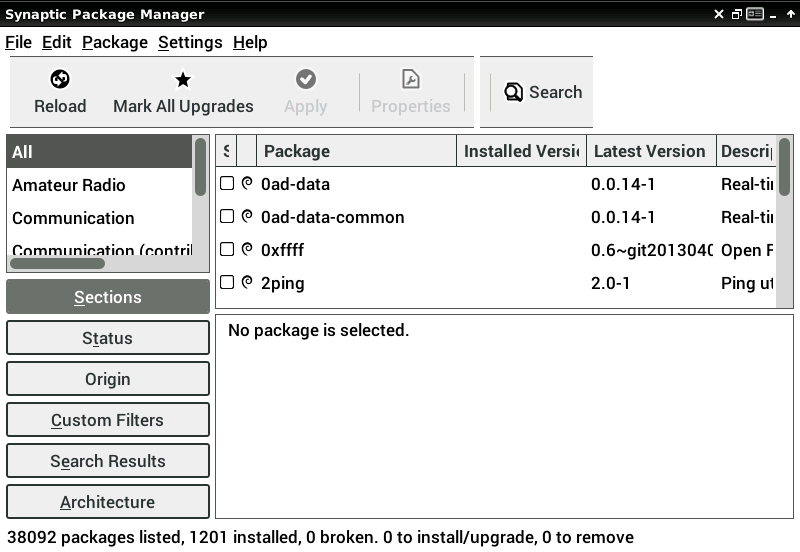
Task: Sort by the Description column header
Action: click(x=746, y=151)
